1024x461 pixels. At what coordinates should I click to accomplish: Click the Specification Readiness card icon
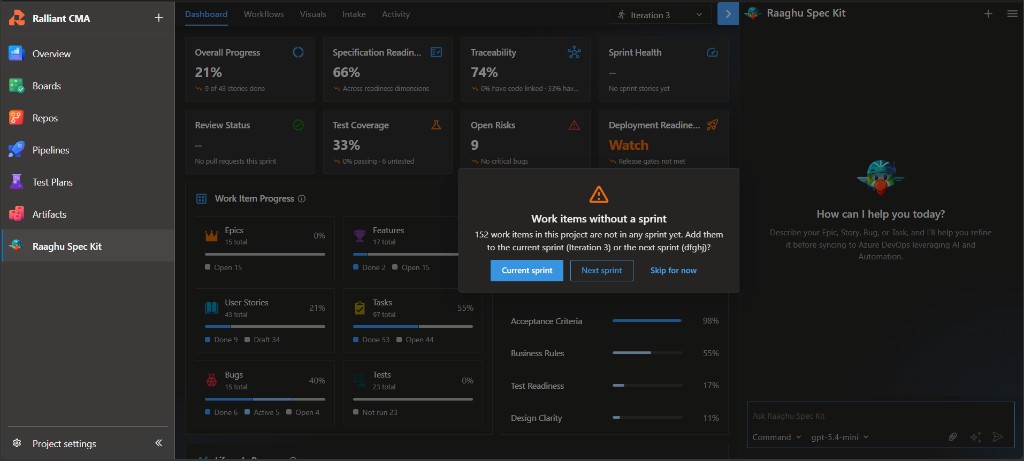click(436, 52)
